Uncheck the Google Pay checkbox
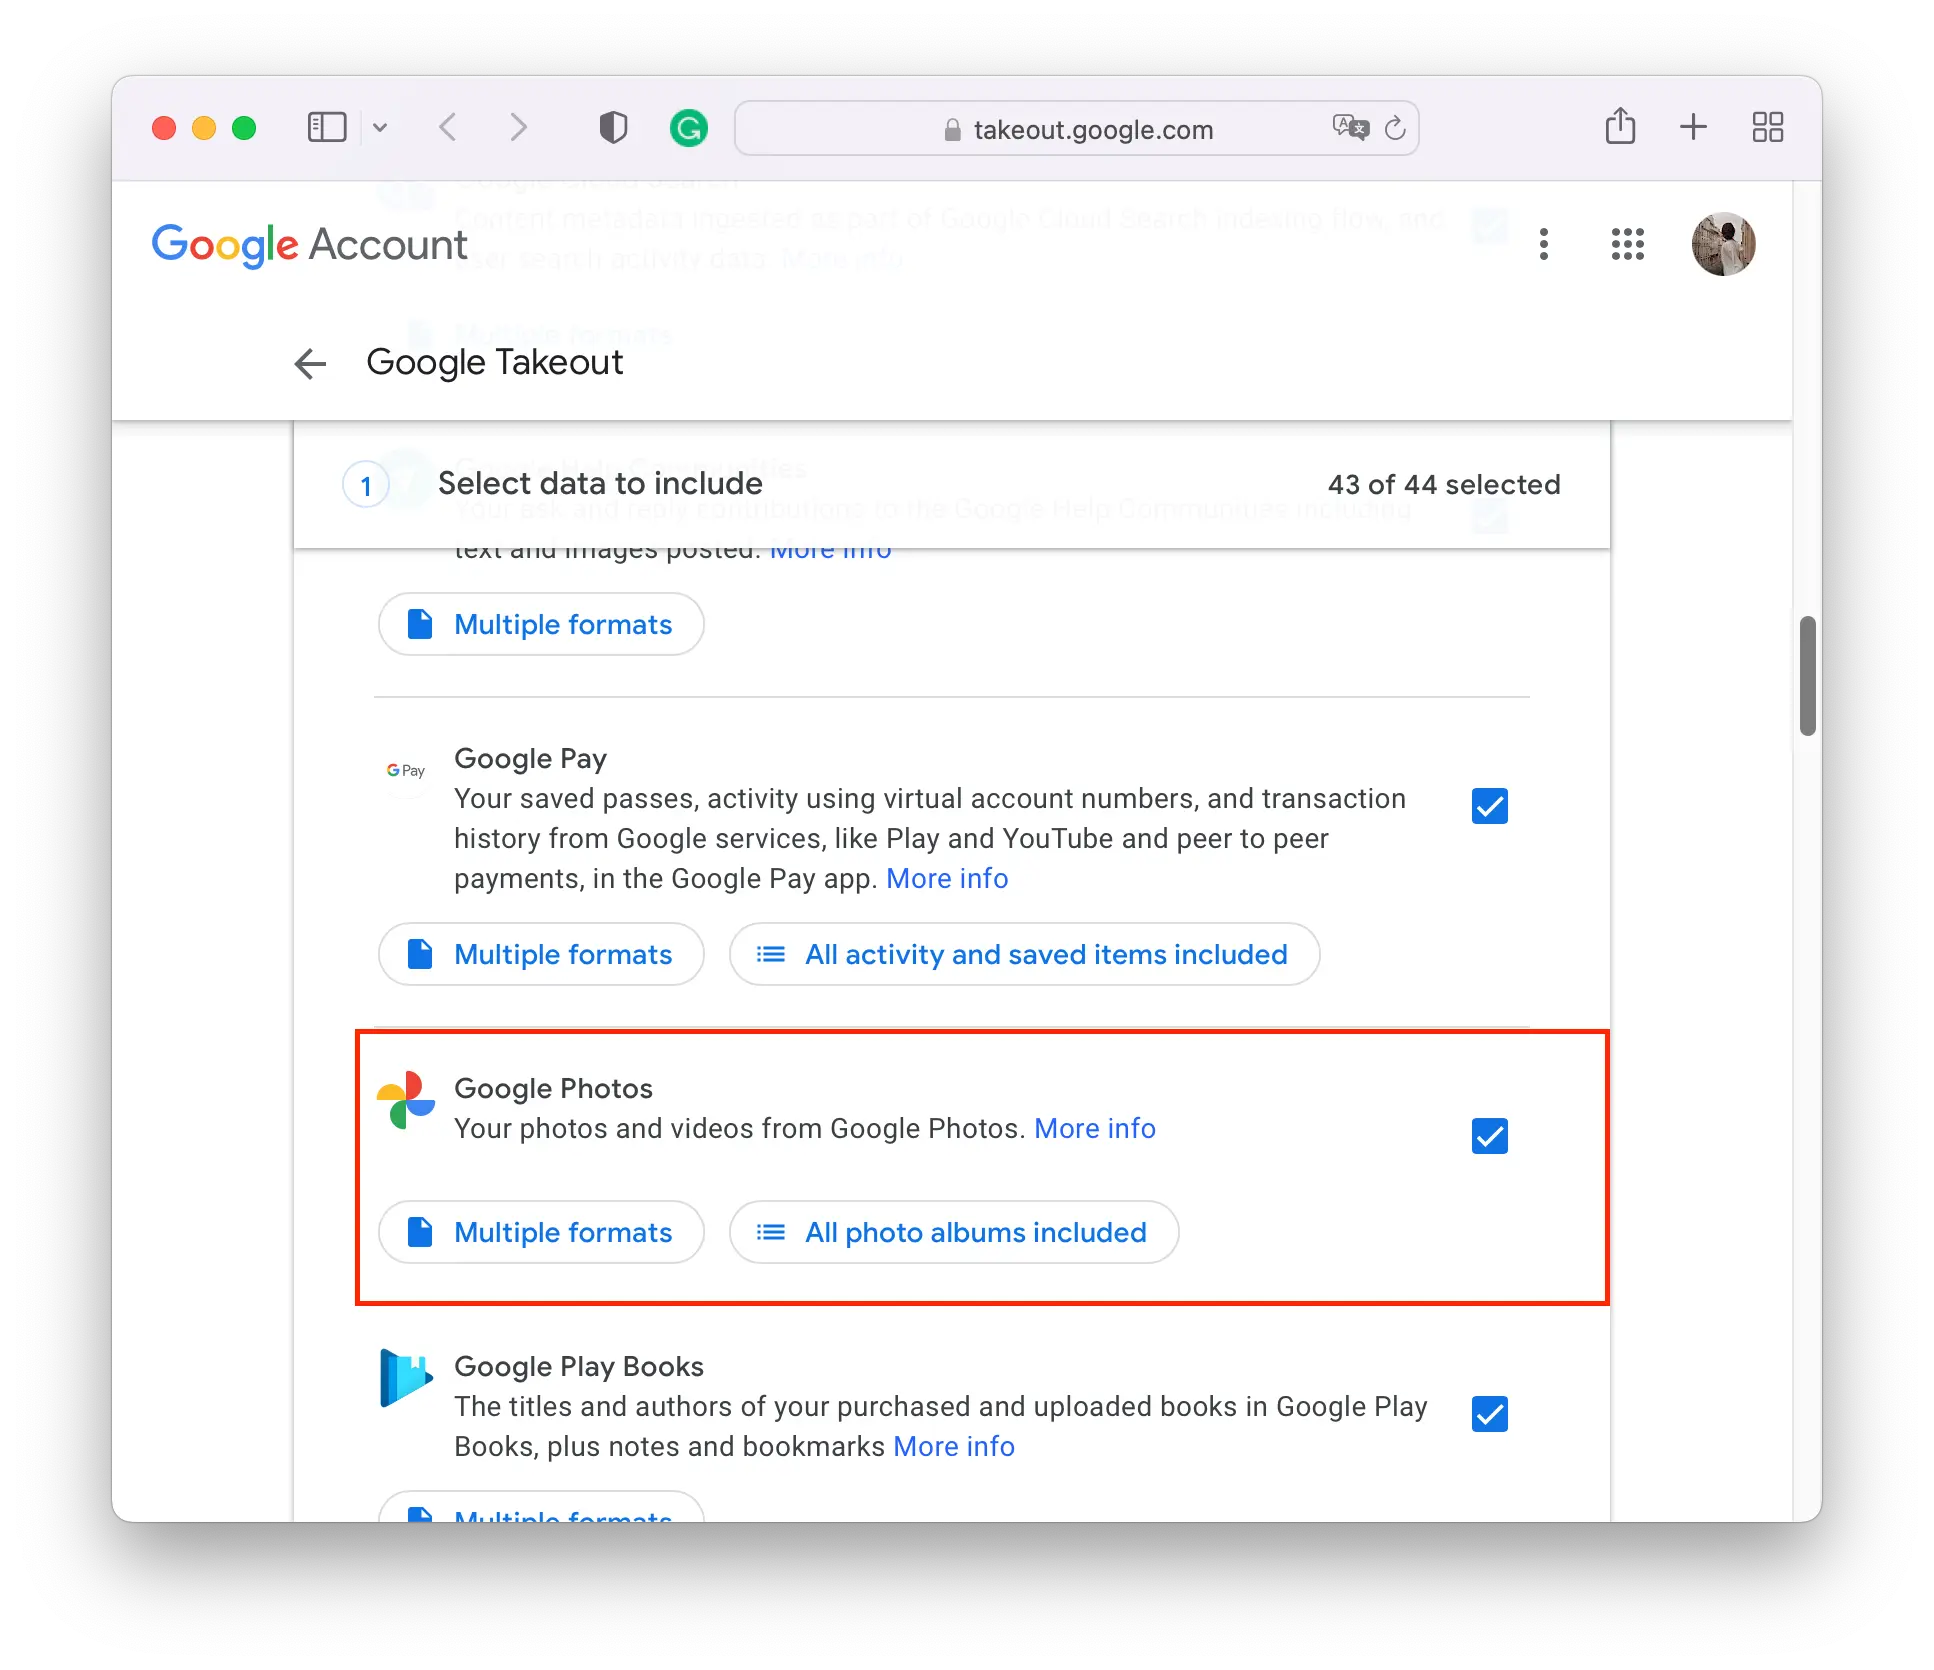The height and width of the screenshot is (1670, 1934). [x=1489, y=806]
